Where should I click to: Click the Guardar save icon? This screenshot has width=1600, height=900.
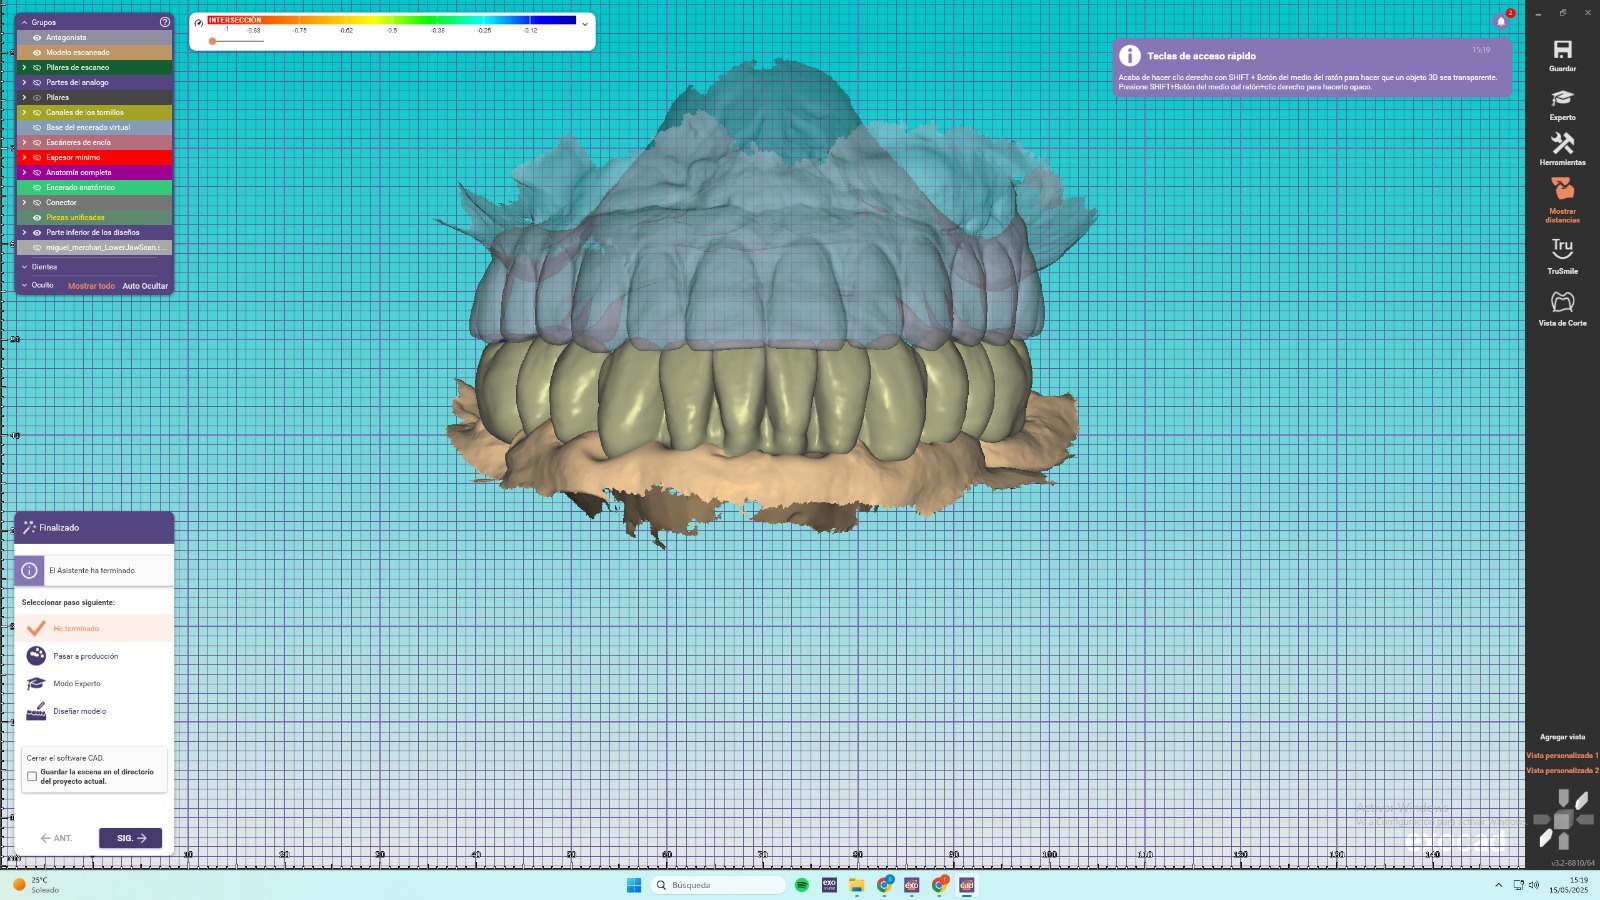point(1562,52)
